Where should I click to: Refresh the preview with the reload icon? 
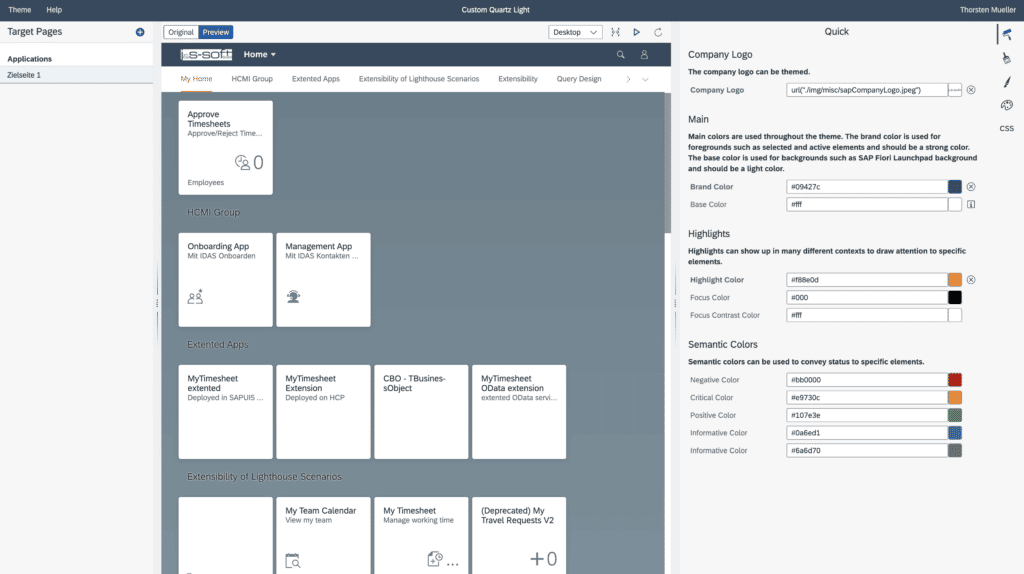(658, 32)
